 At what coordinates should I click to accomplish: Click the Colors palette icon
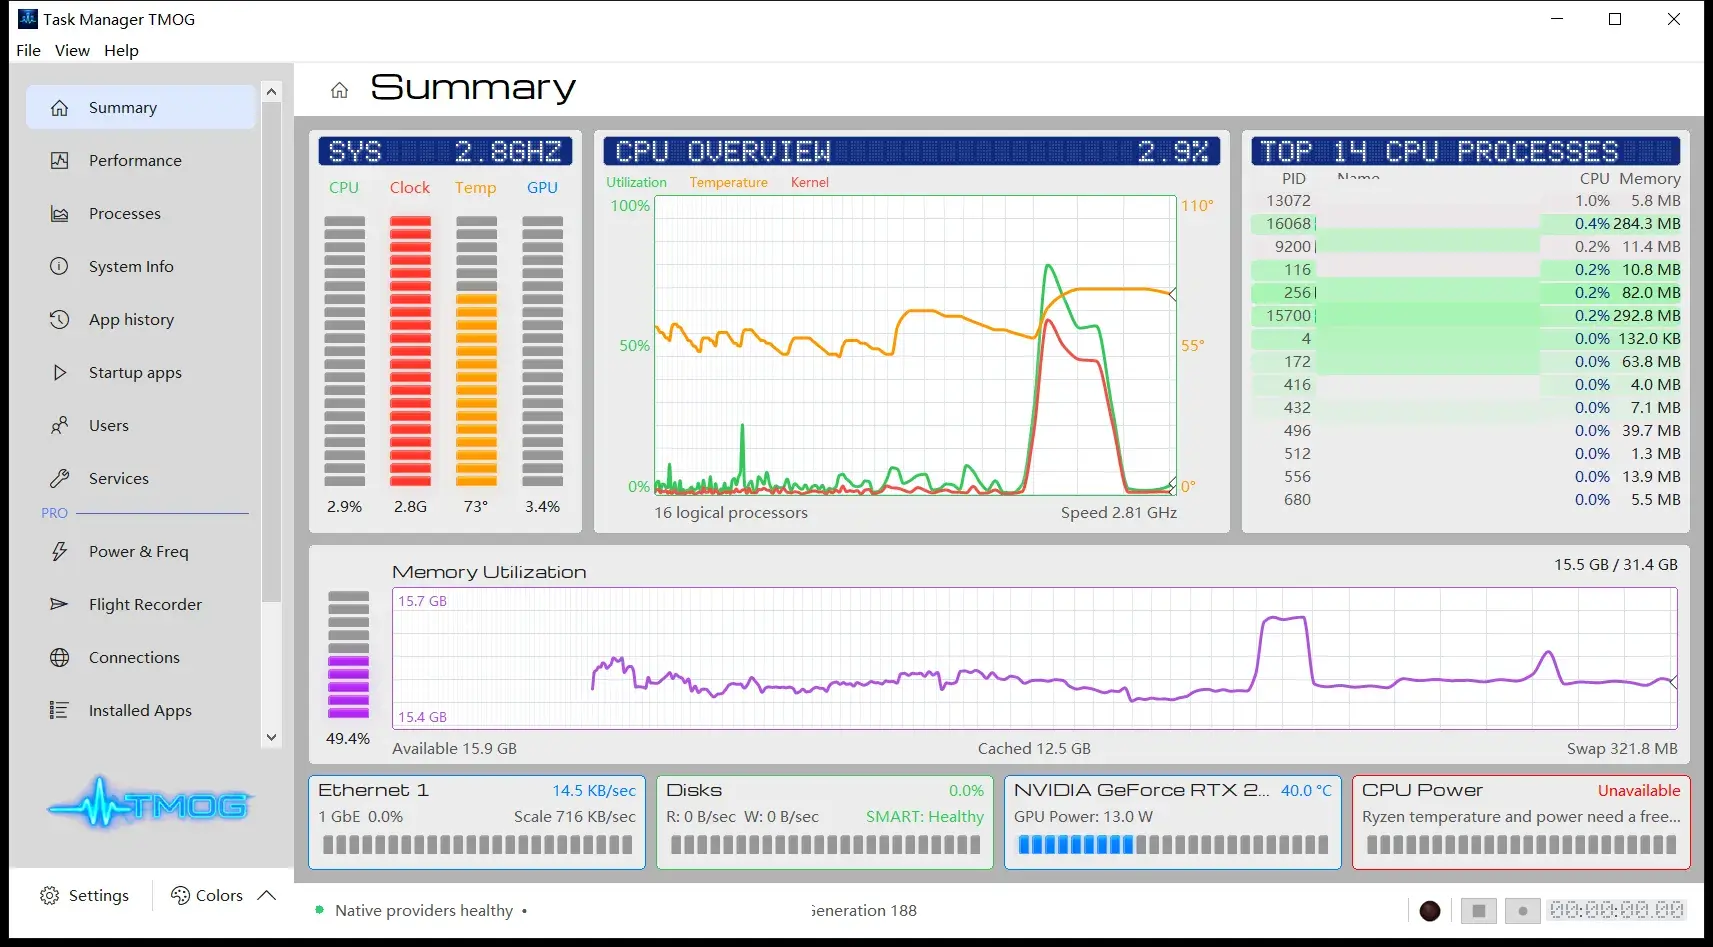click(180, 895)
